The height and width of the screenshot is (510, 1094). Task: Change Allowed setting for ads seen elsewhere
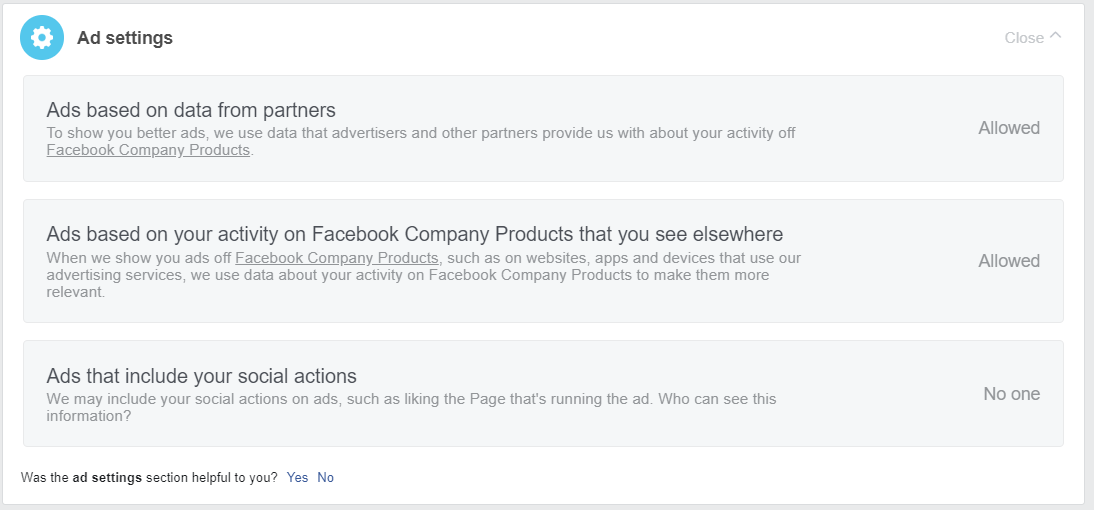click(x=1008, y=261)
